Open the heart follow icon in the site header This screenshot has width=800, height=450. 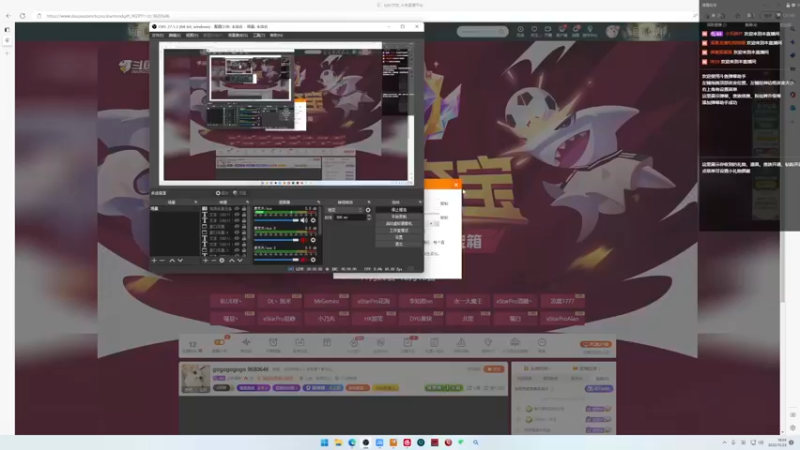(534, 30)
